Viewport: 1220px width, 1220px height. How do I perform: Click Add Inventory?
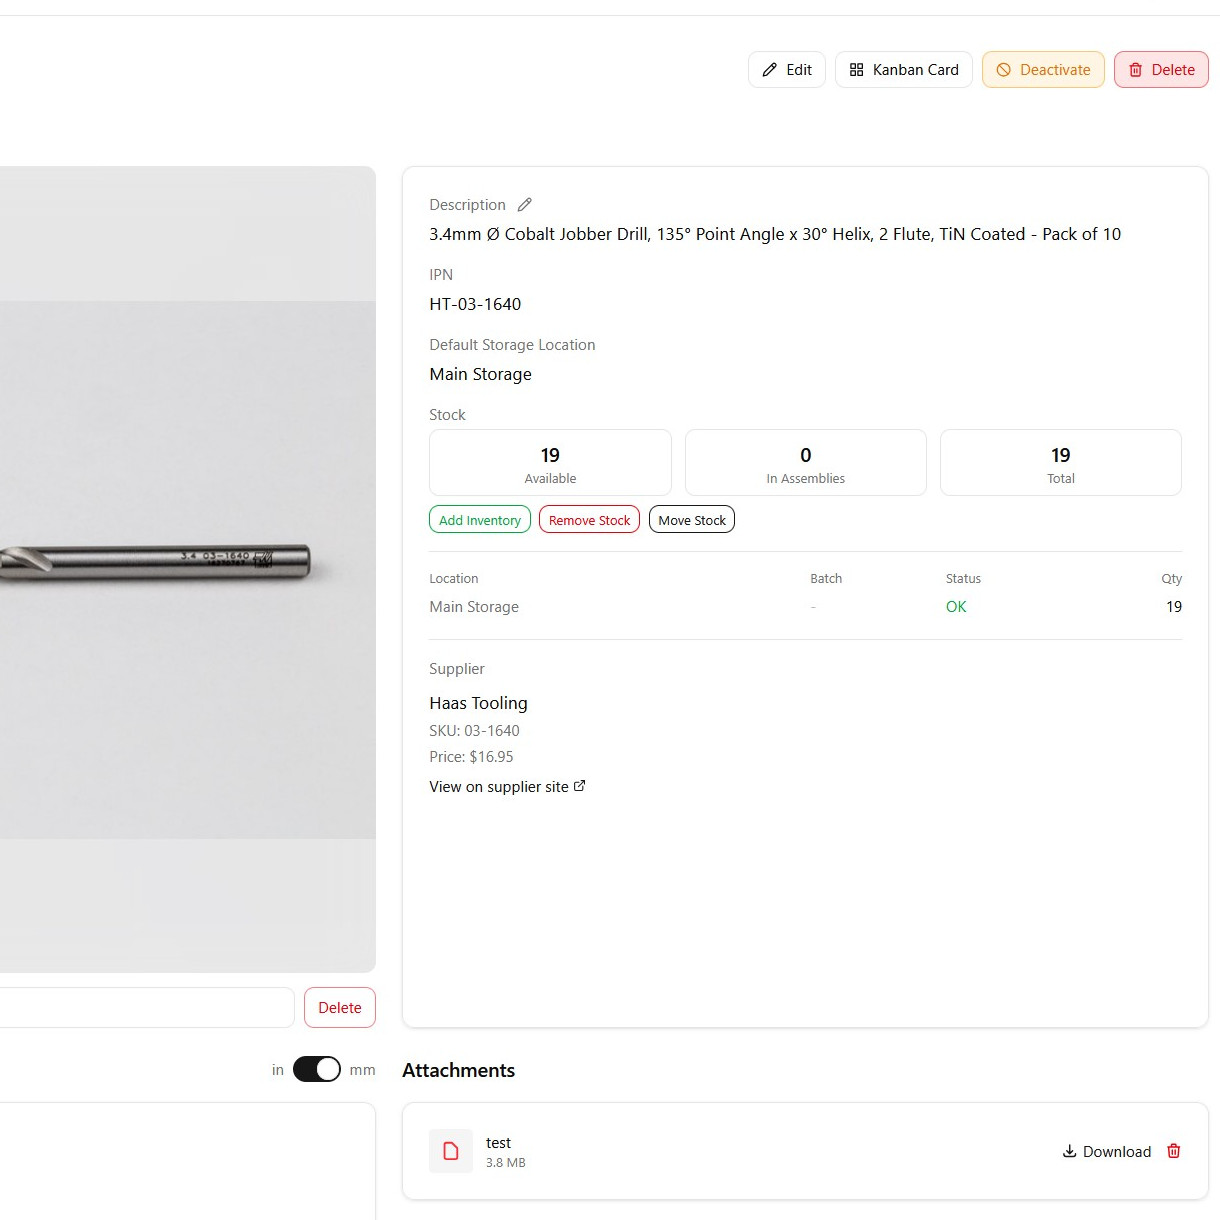[x=480, y=520]
